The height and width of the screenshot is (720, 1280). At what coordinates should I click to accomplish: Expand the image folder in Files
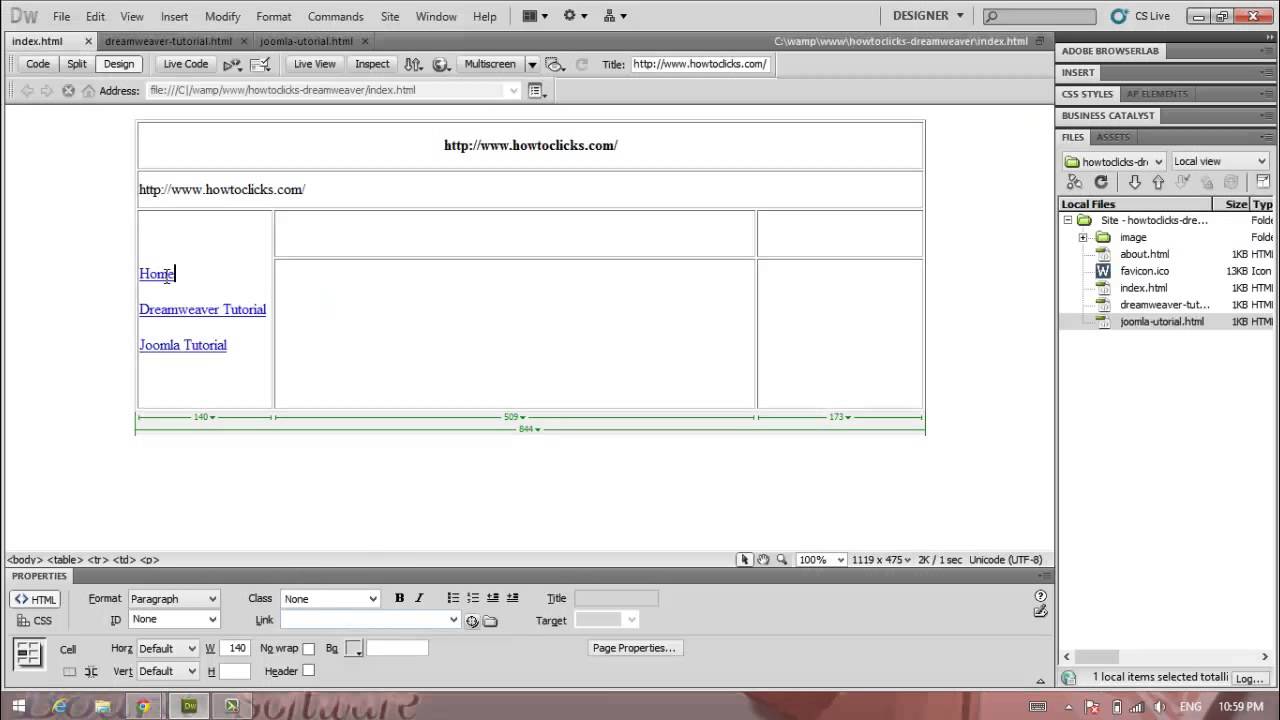click(x=1083, y=237)
